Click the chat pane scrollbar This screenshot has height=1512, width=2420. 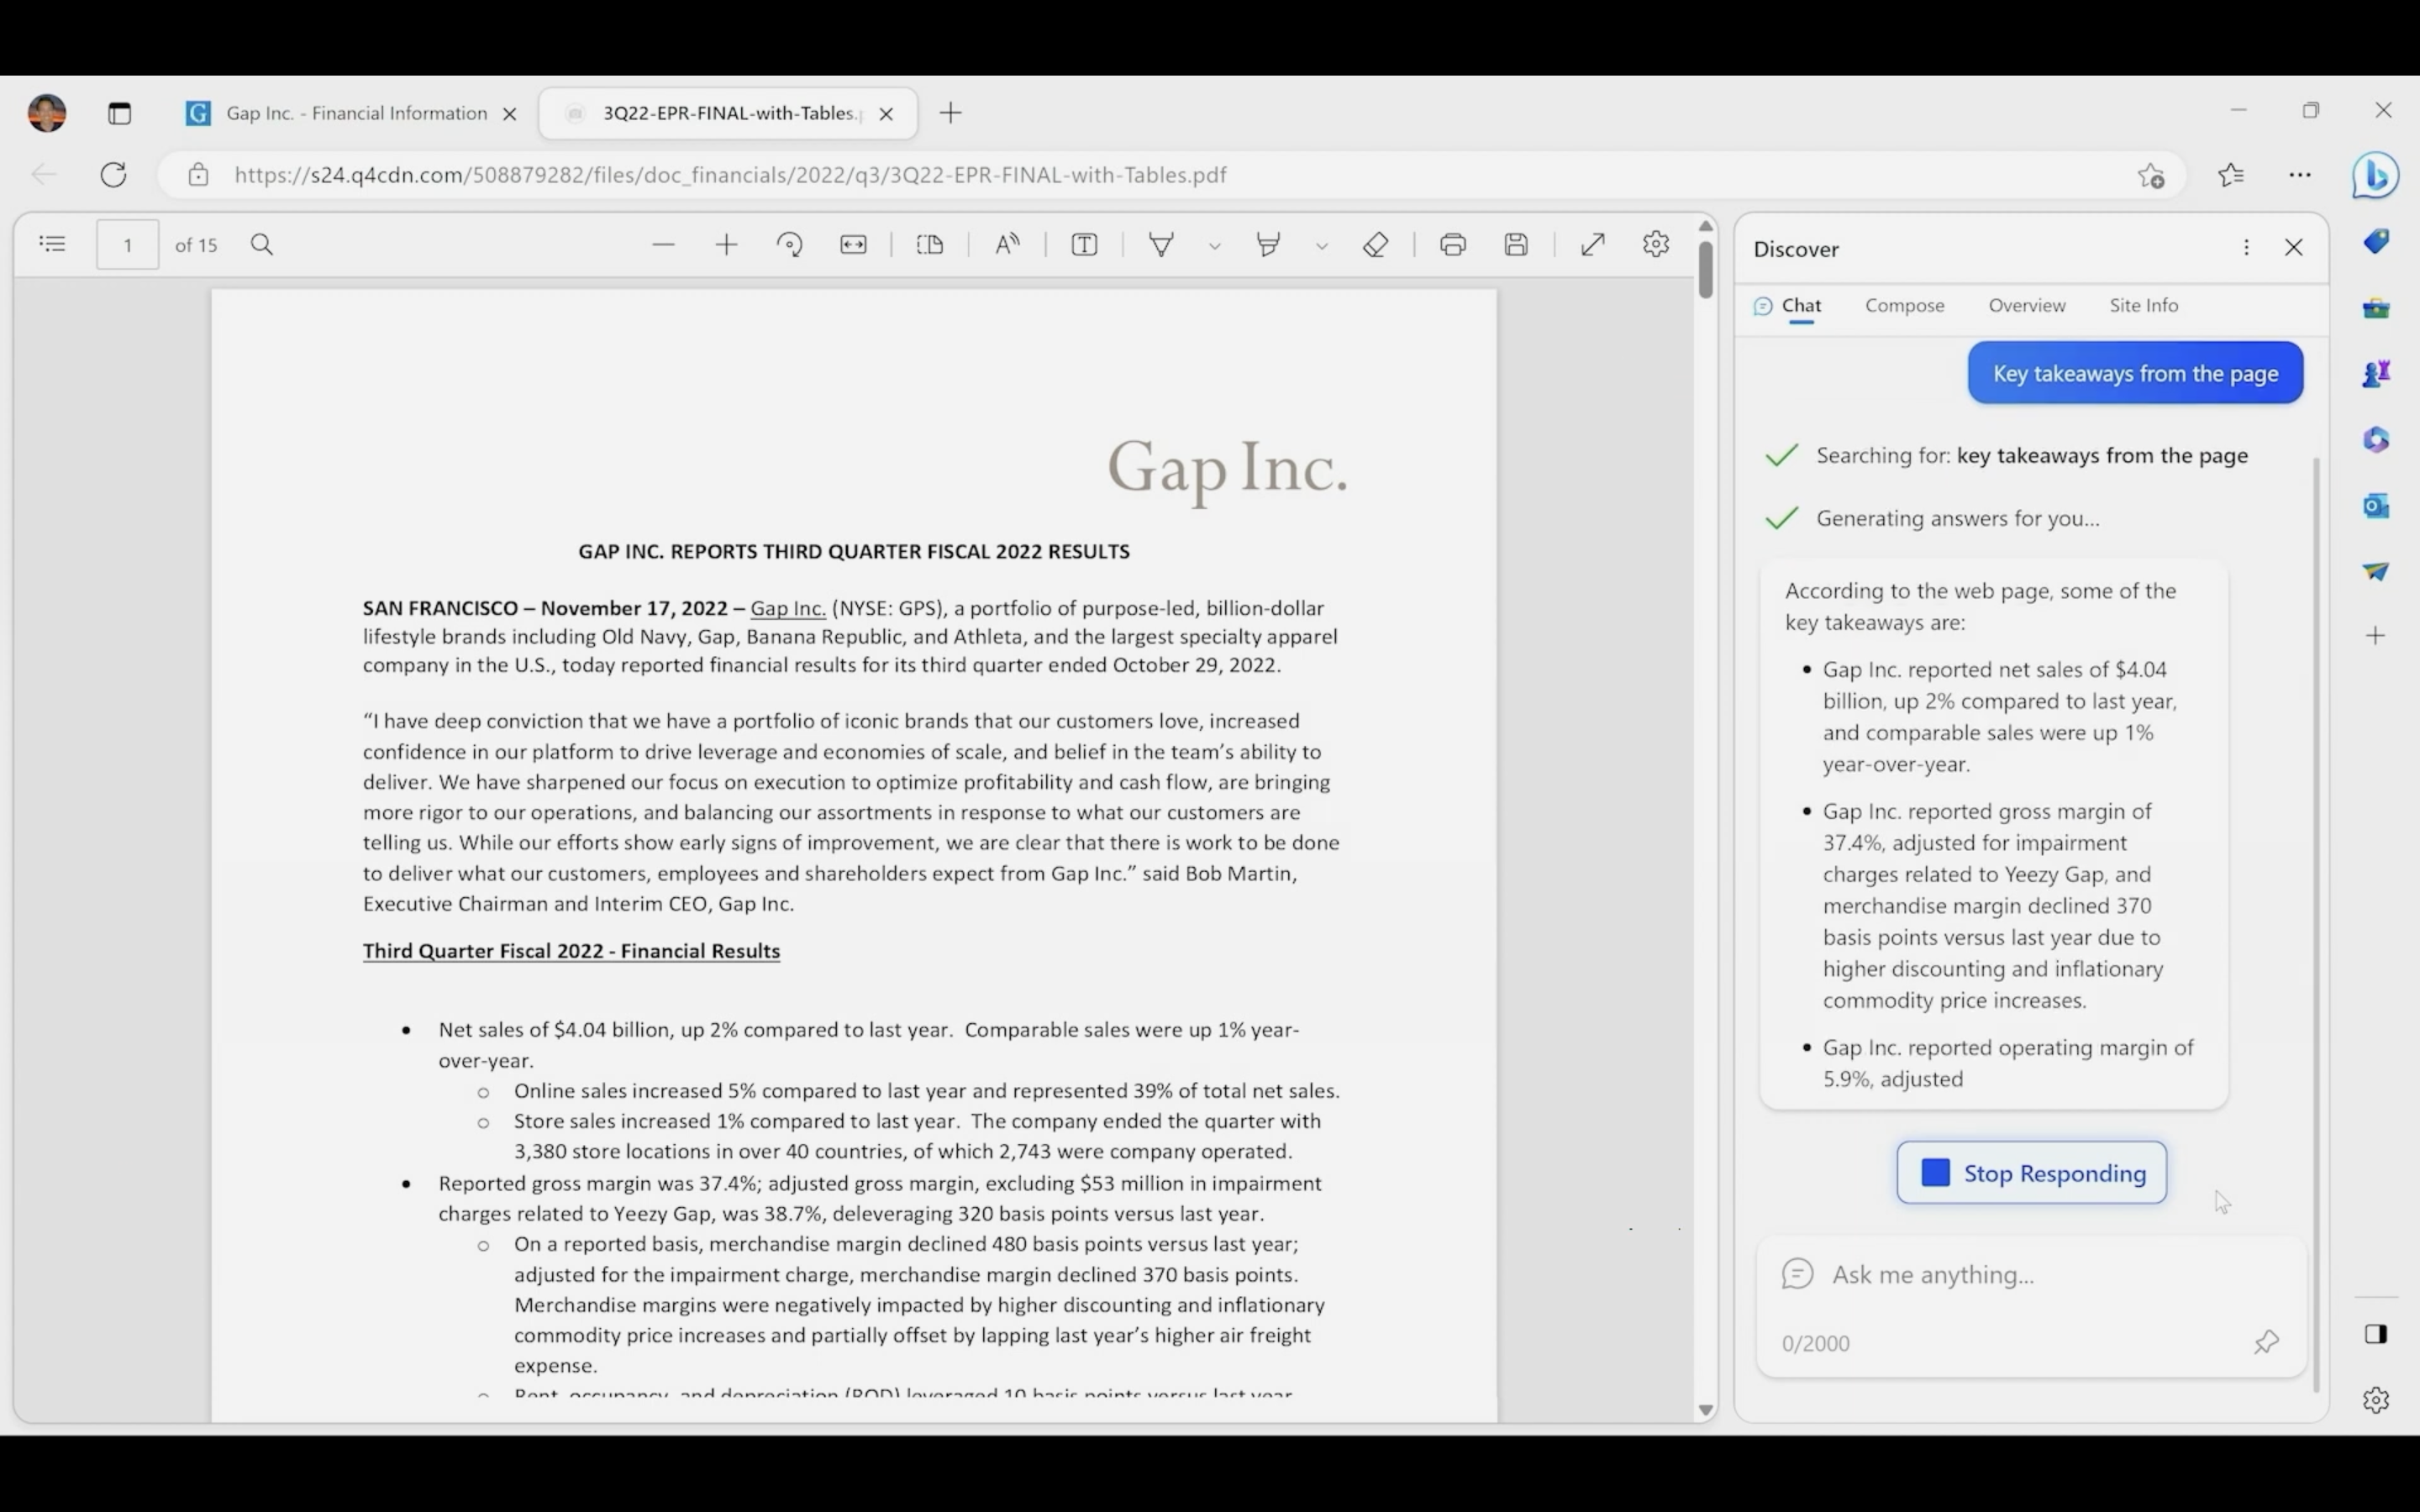2317,925
